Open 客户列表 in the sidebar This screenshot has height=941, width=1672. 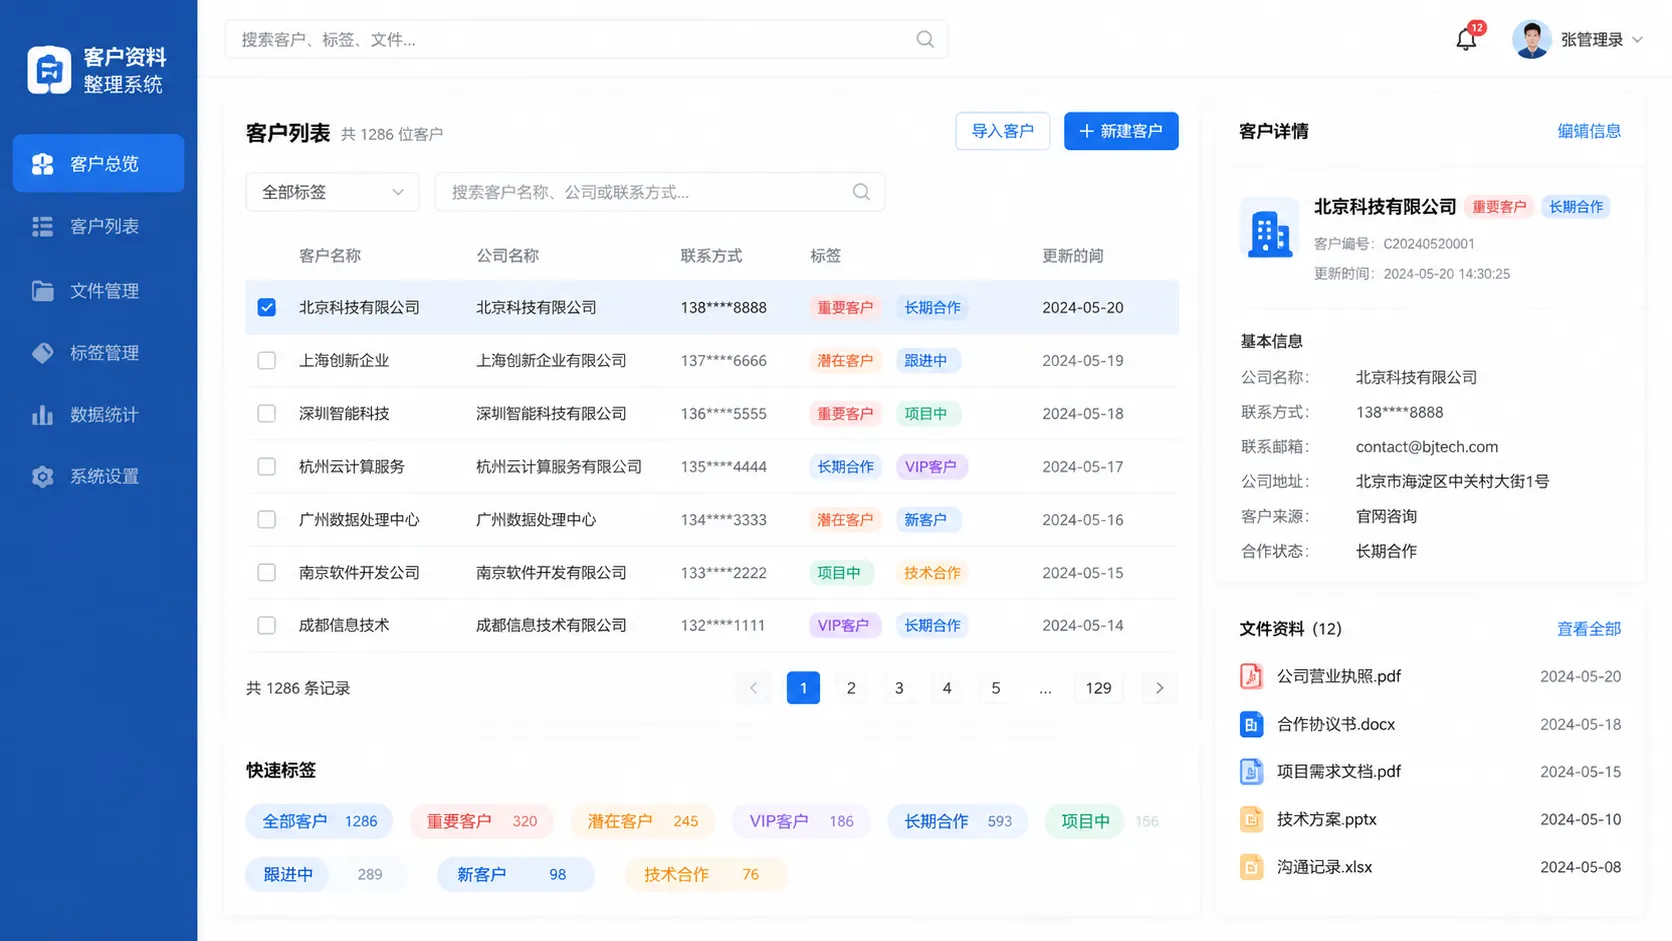(x=98, y=227)
